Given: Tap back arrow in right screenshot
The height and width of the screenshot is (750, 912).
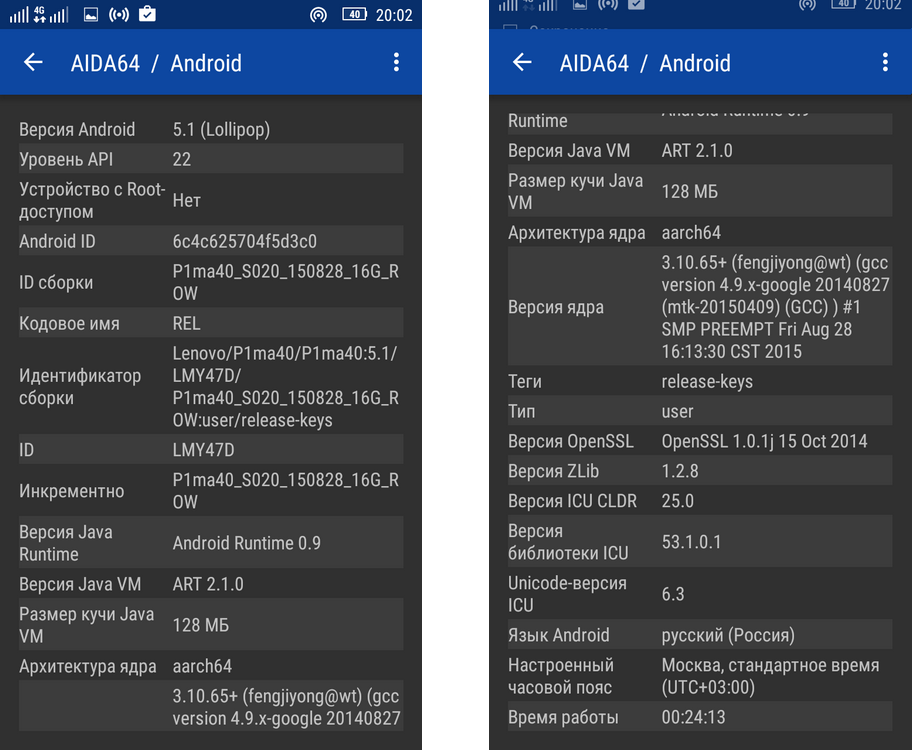Looking at the screenshot, I should [522, 62].
